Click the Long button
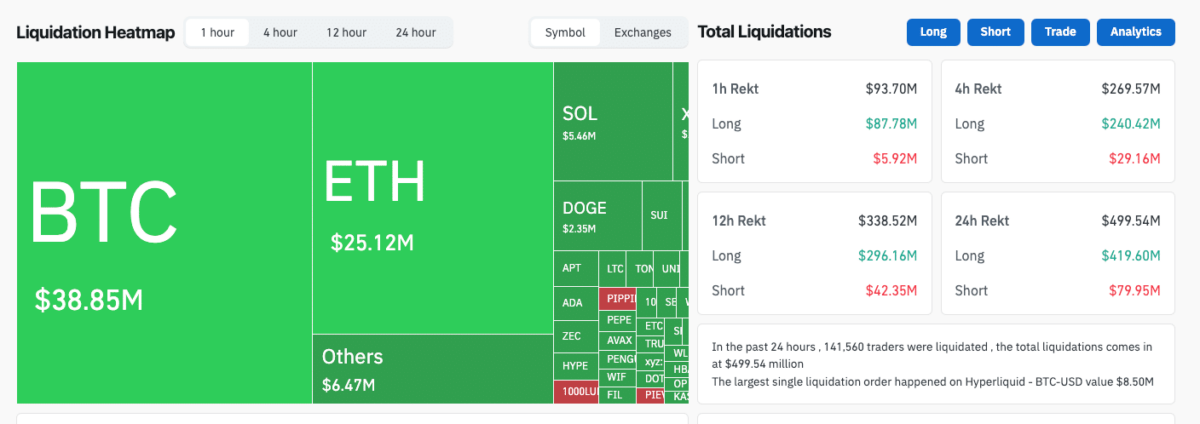The height and width of the screenshot is (424, 1200). [933, 32]
